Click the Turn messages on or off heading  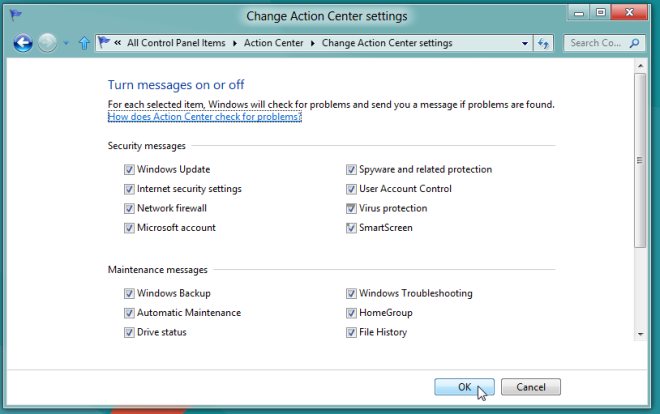(176, 85)
